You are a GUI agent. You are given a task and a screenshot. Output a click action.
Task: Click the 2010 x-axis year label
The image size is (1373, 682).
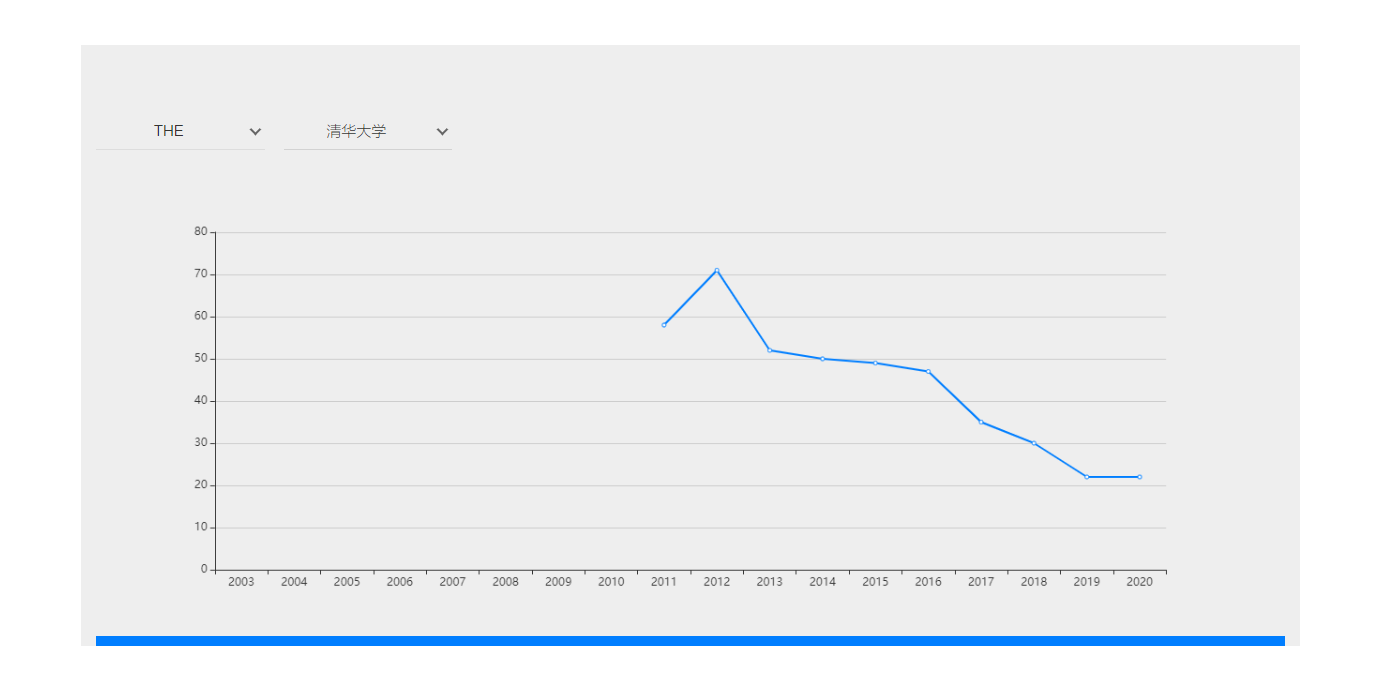click(x=611, y=582)
